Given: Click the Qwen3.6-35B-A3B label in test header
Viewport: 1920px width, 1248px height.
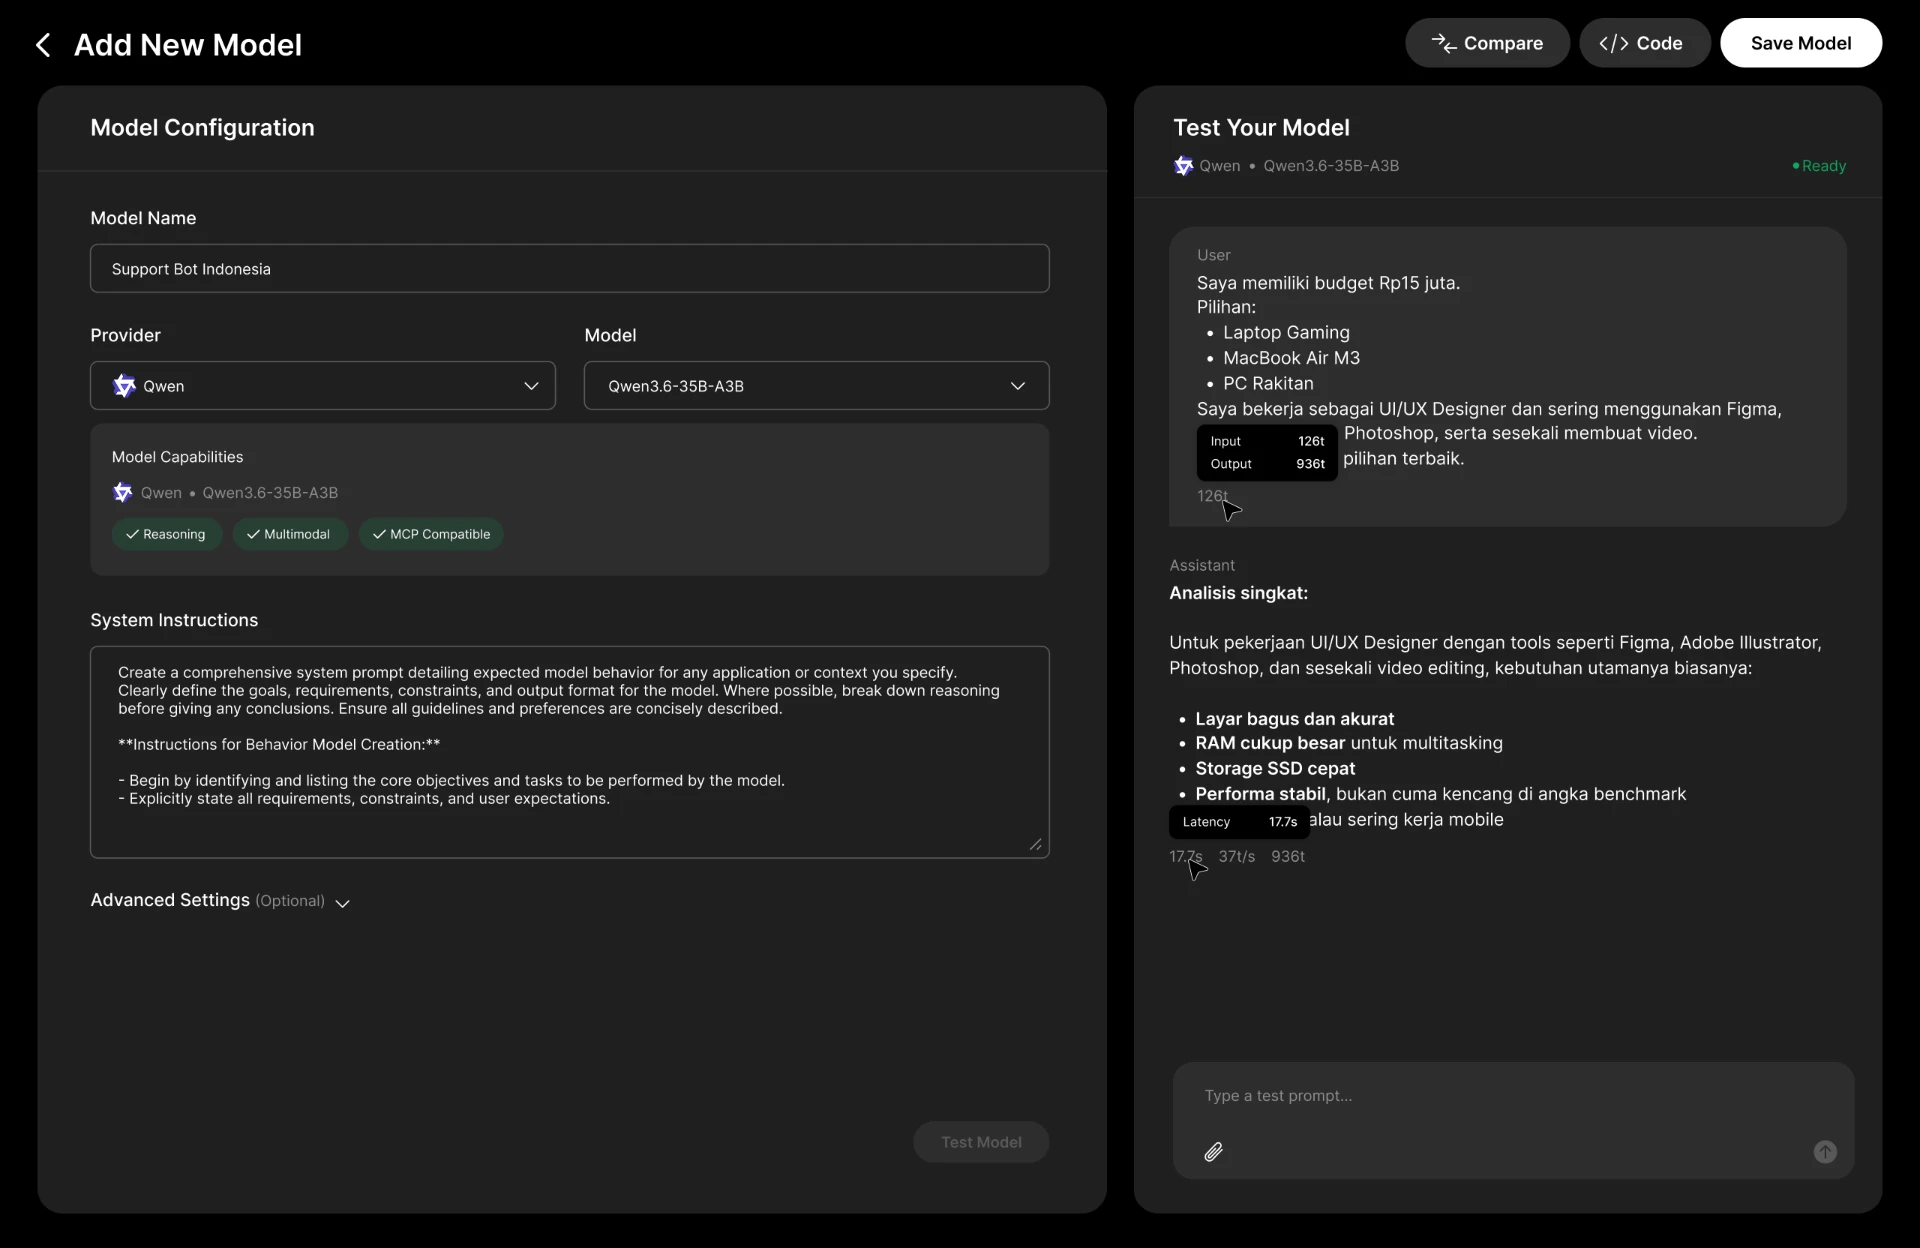Looking at the screenshot, I should (1330, 165).
